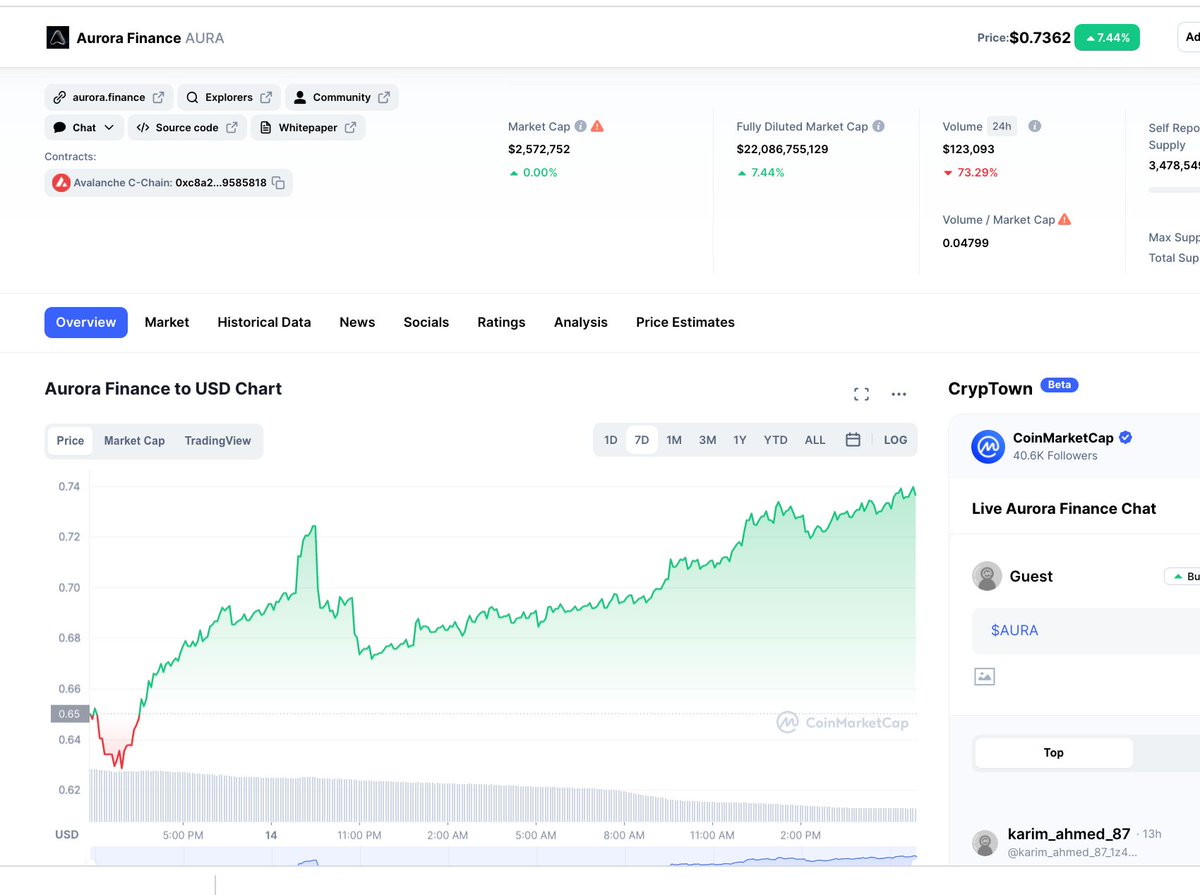Click the $AURA post input field

coord(1086,630)
